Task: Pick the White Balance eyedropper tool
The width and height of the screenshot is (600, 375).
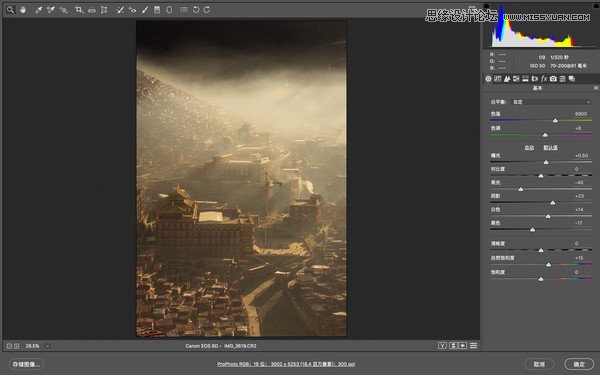Action: [38, 10]
